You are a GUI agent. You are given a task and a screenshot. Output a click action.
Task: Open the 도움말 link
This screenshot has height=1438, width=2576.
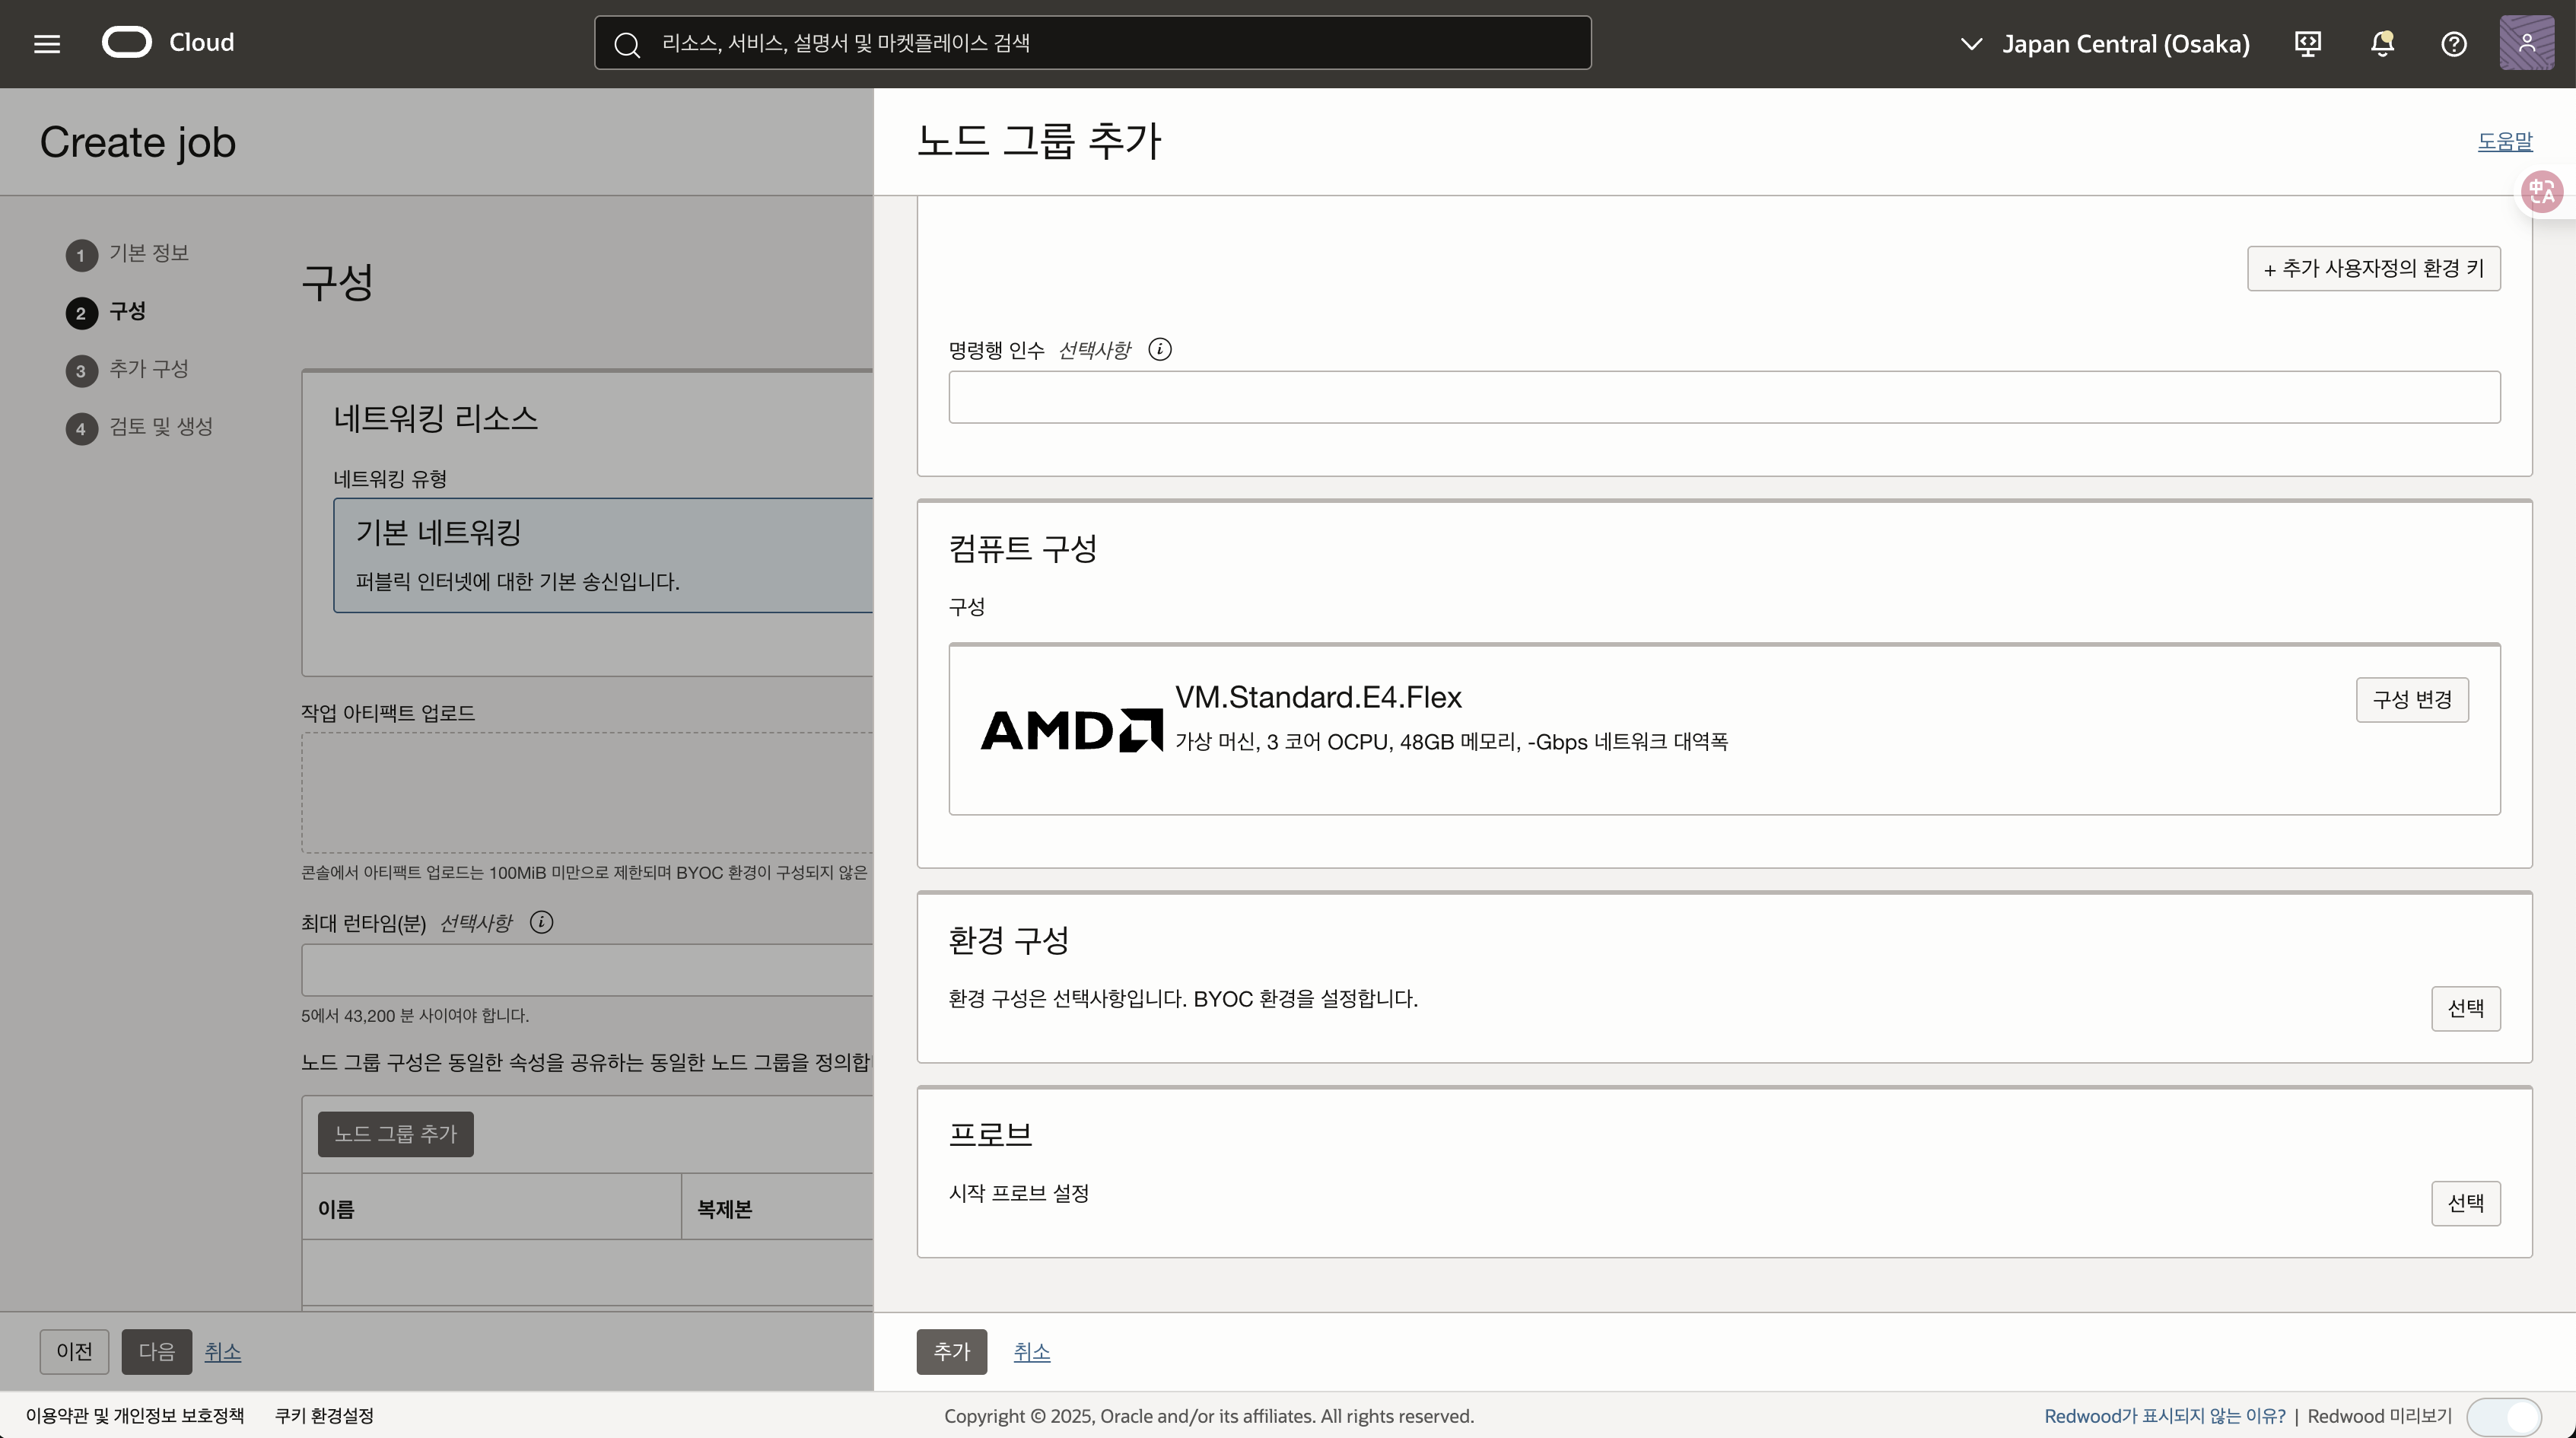coord(2504,141)
